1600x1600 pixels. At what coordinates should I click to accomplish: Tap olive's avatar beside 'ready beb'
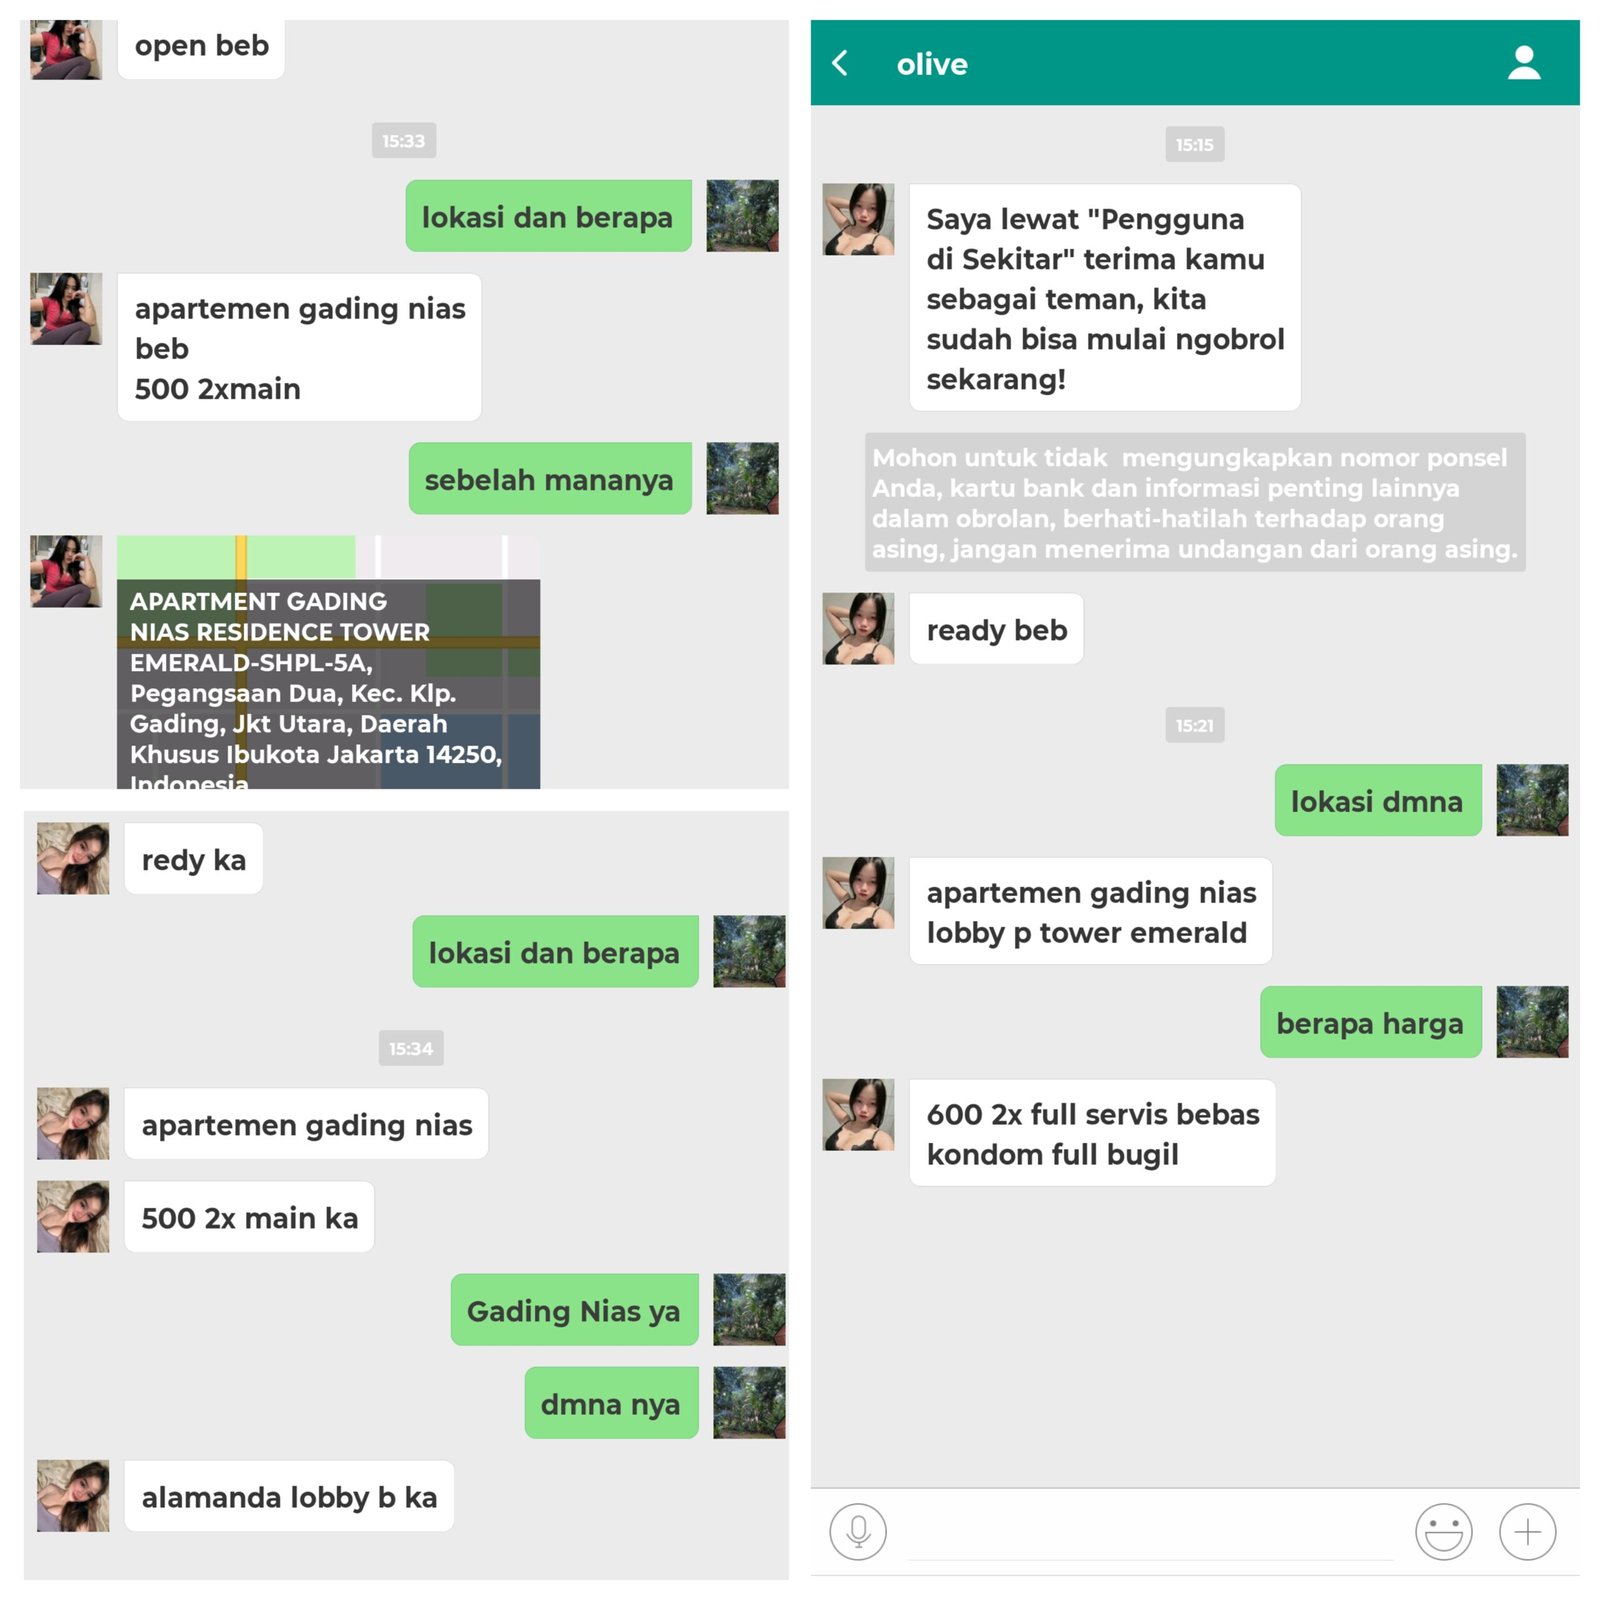tap(858, 628)
